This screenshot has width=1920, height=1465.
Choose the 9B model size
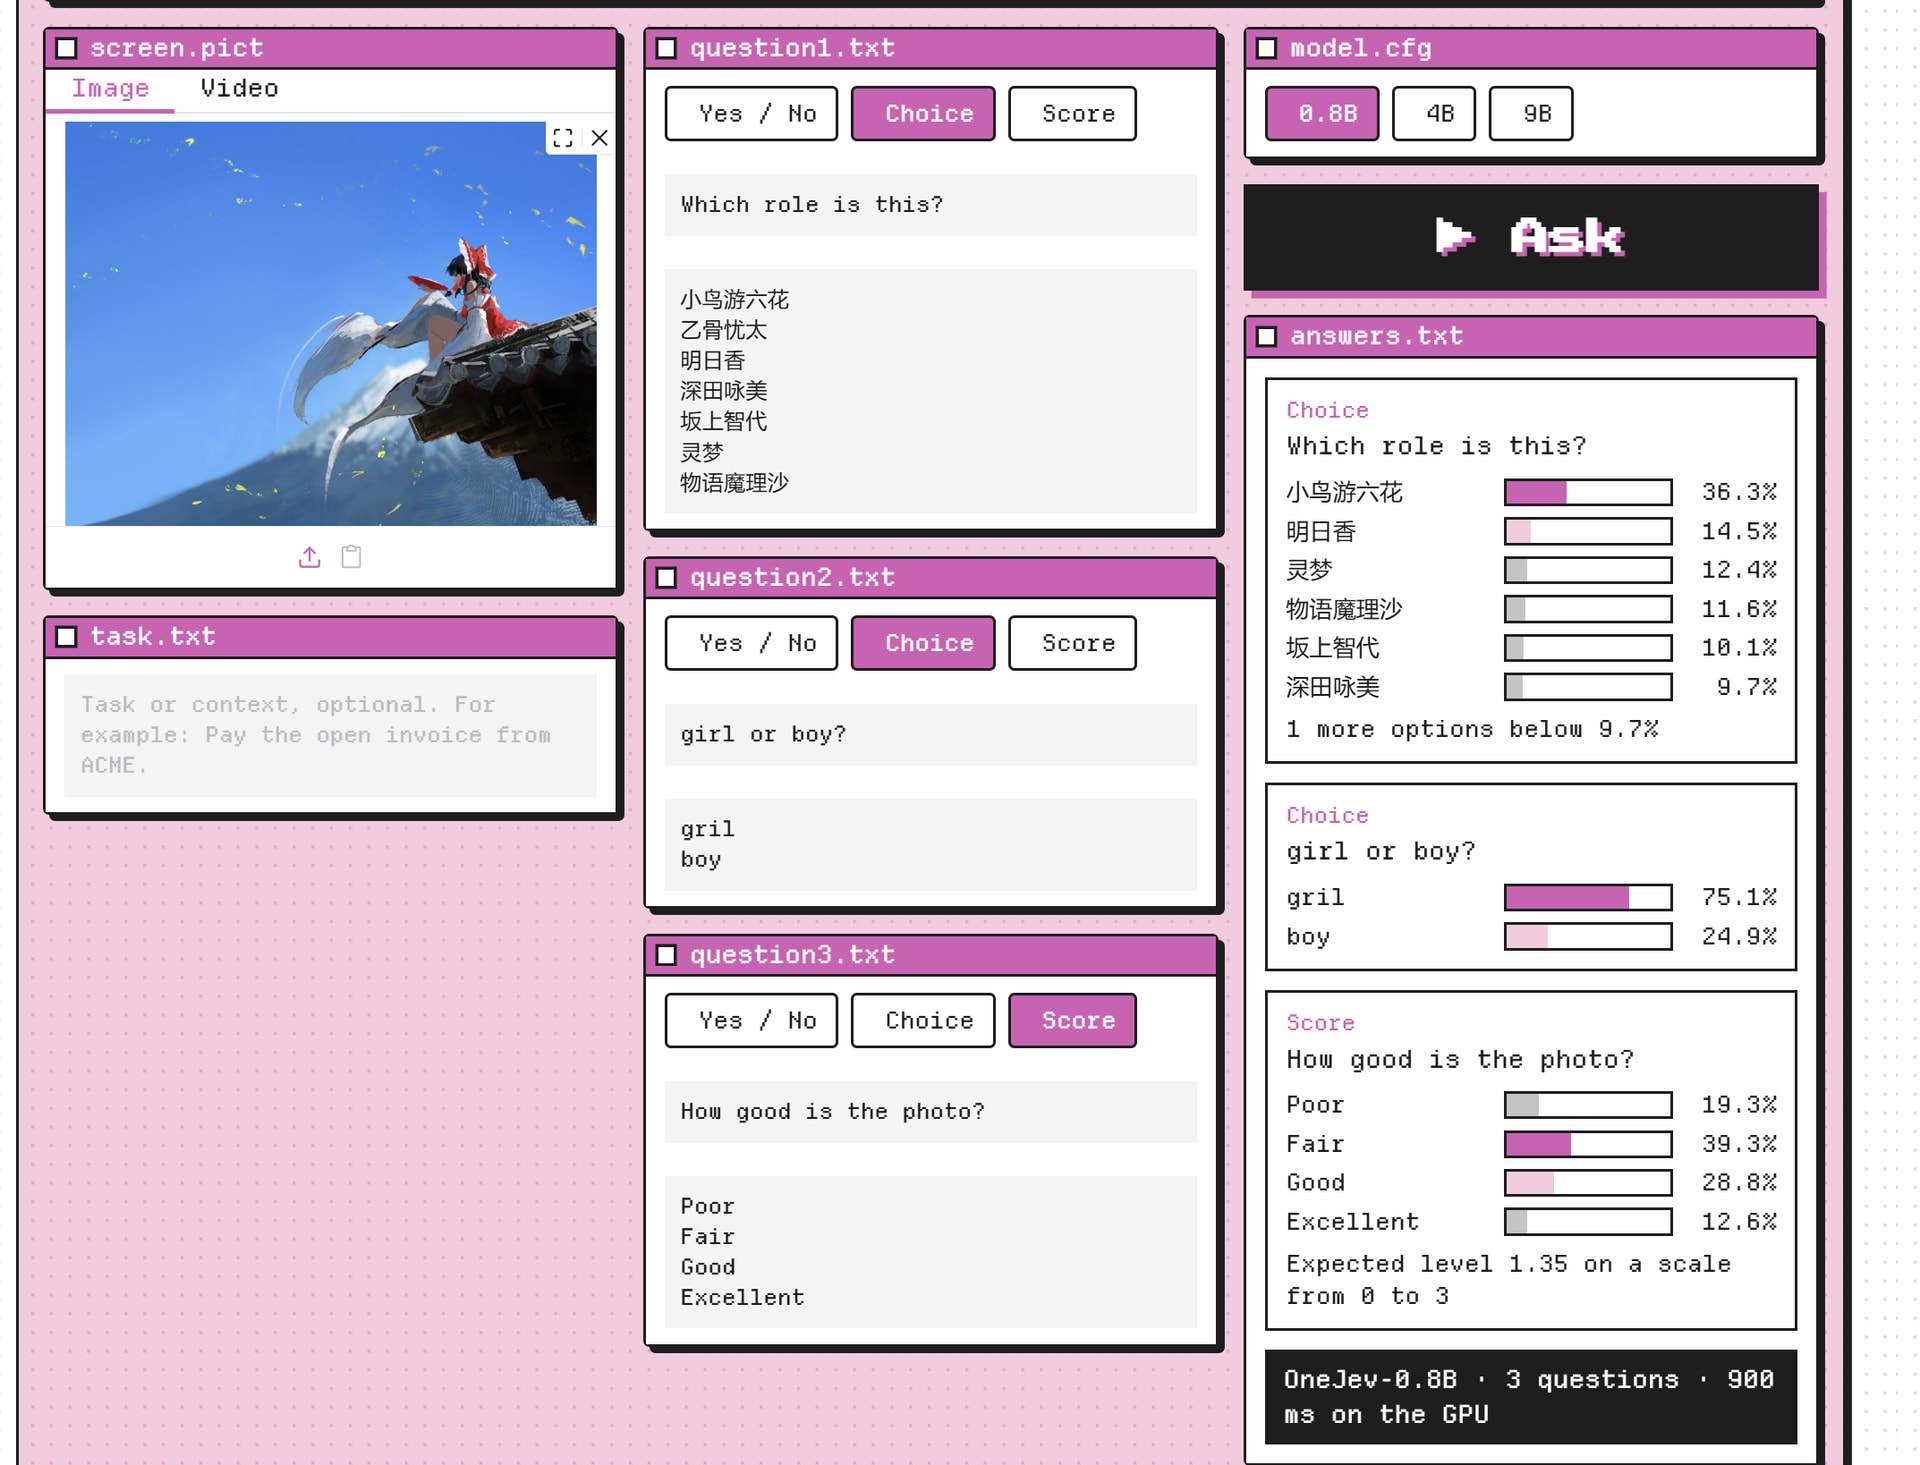coord(1531,114)
